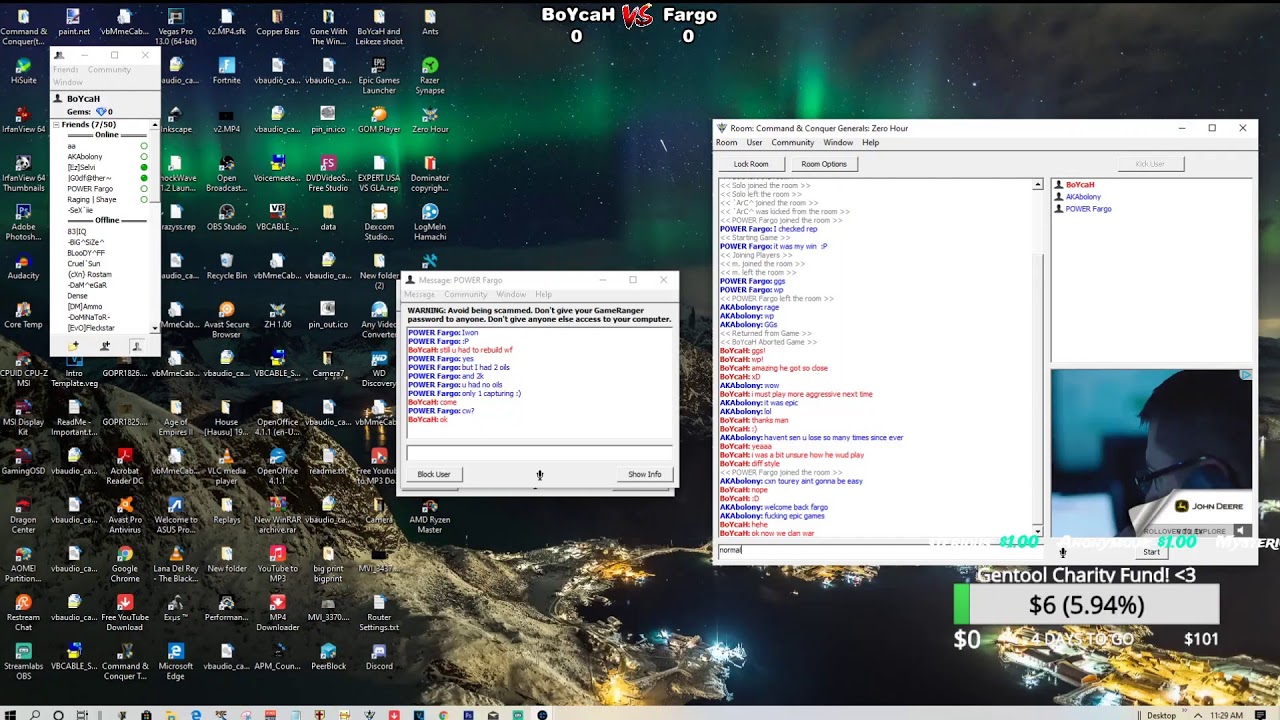The image size is (1280, 720).
Task: Click the friends list scroll-down arrow
Action: pyautogui.click(x=155, y=329)
